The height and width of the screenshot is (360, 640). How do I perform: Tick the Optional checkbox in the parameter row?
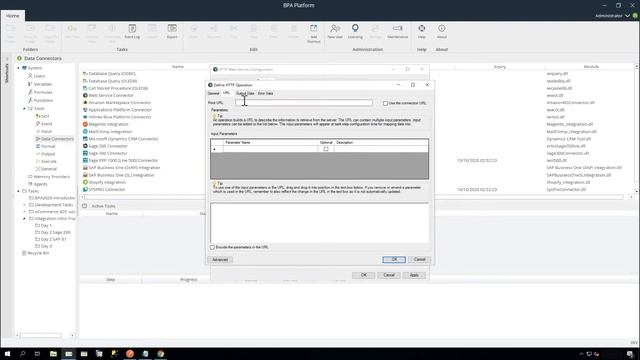(x=326, y=149)
